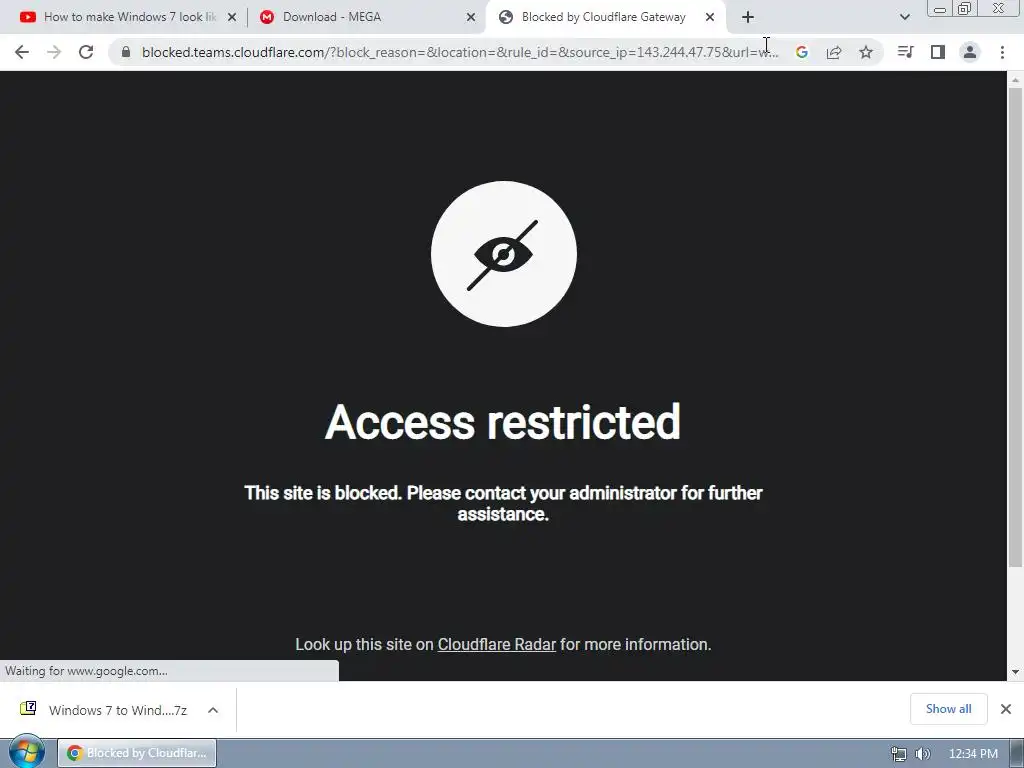Go back using the browser back arrow
Image resolution: width=1024 pixels, height=768 pixels.
pyautogui.click(x=22, y=52)
